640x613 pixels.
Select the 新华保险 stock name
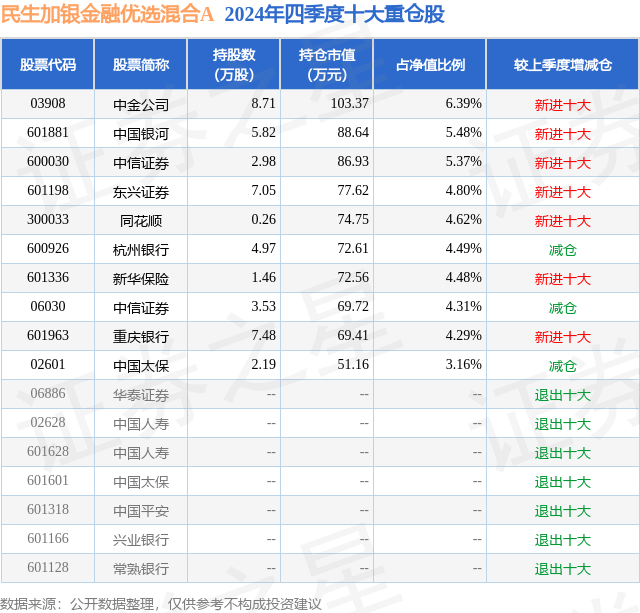[x=141, y=278]
